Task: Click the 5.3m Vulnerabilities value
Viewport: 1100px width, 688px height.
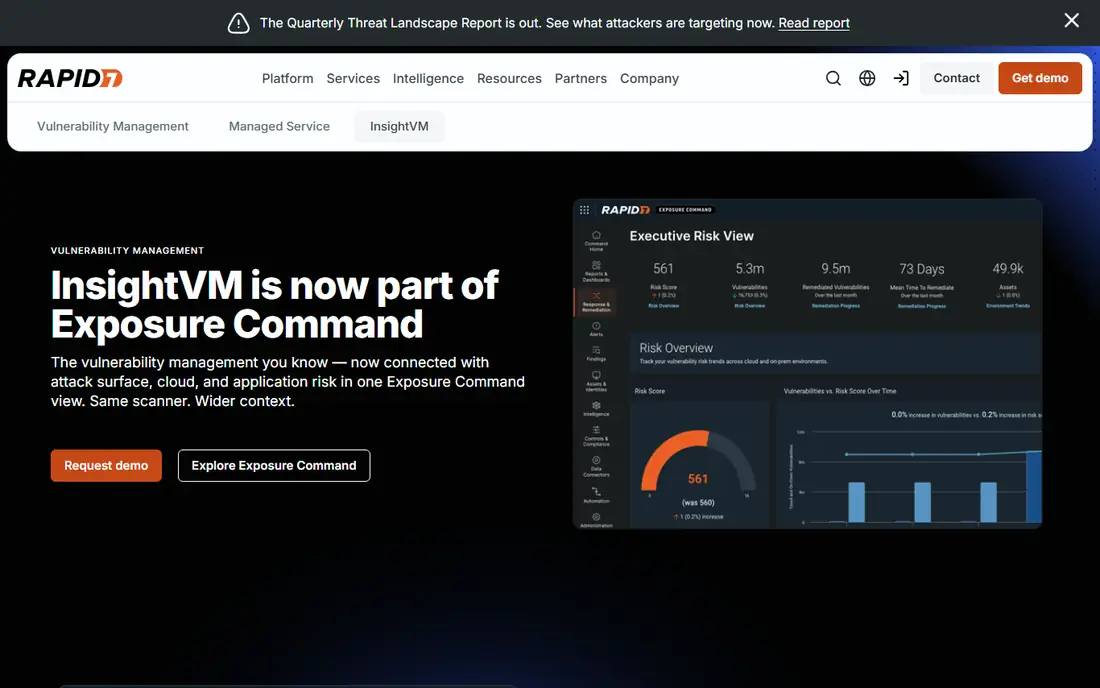Action: [749, 269]
